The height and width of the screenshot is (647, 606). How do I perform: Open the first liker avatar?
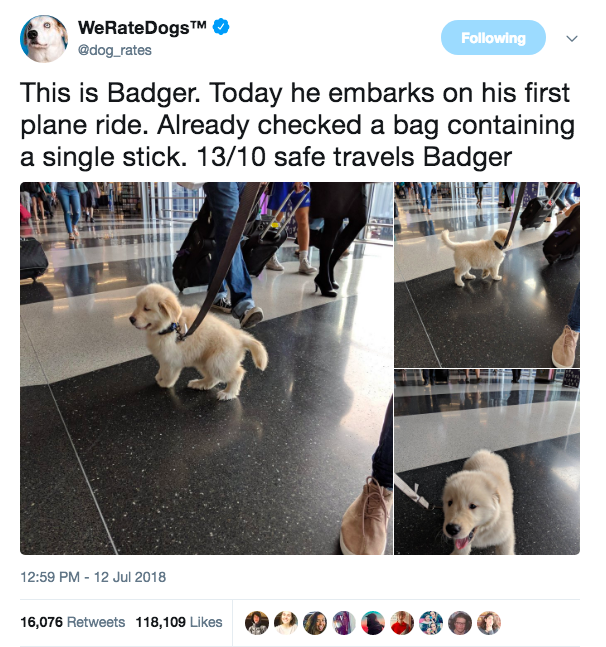[x=257, y=623]
